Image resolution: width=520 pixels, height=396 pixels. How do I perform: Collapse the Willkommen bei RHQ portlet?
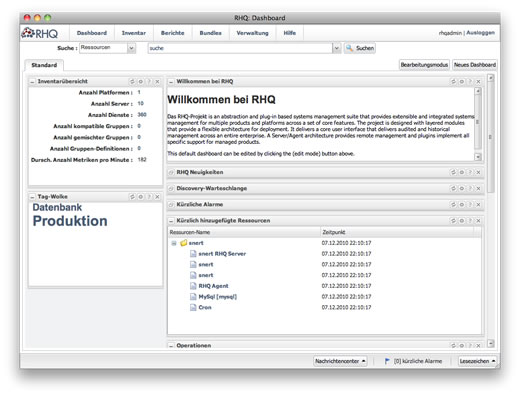point(171,82)
